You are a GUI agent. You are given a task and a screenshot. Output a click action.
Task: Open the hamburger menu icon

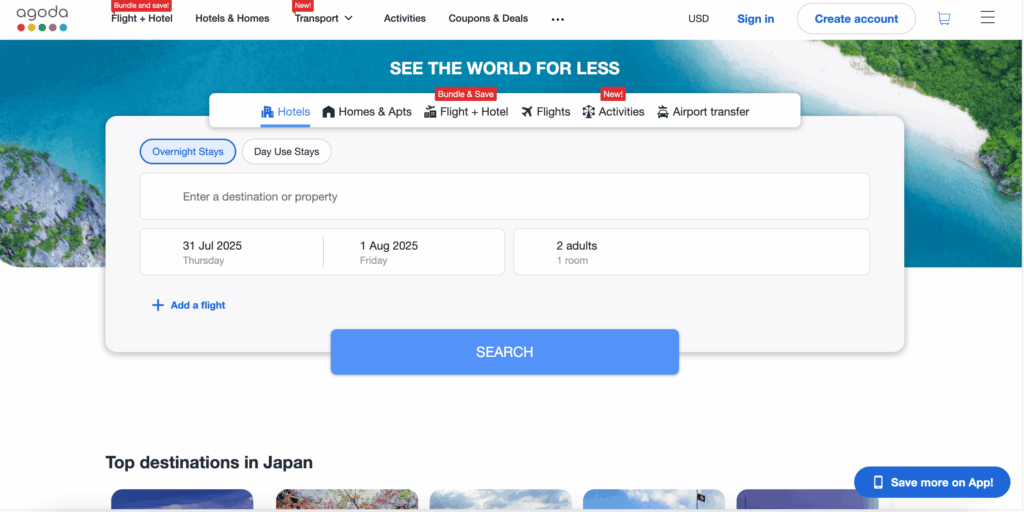coord(987,18)
